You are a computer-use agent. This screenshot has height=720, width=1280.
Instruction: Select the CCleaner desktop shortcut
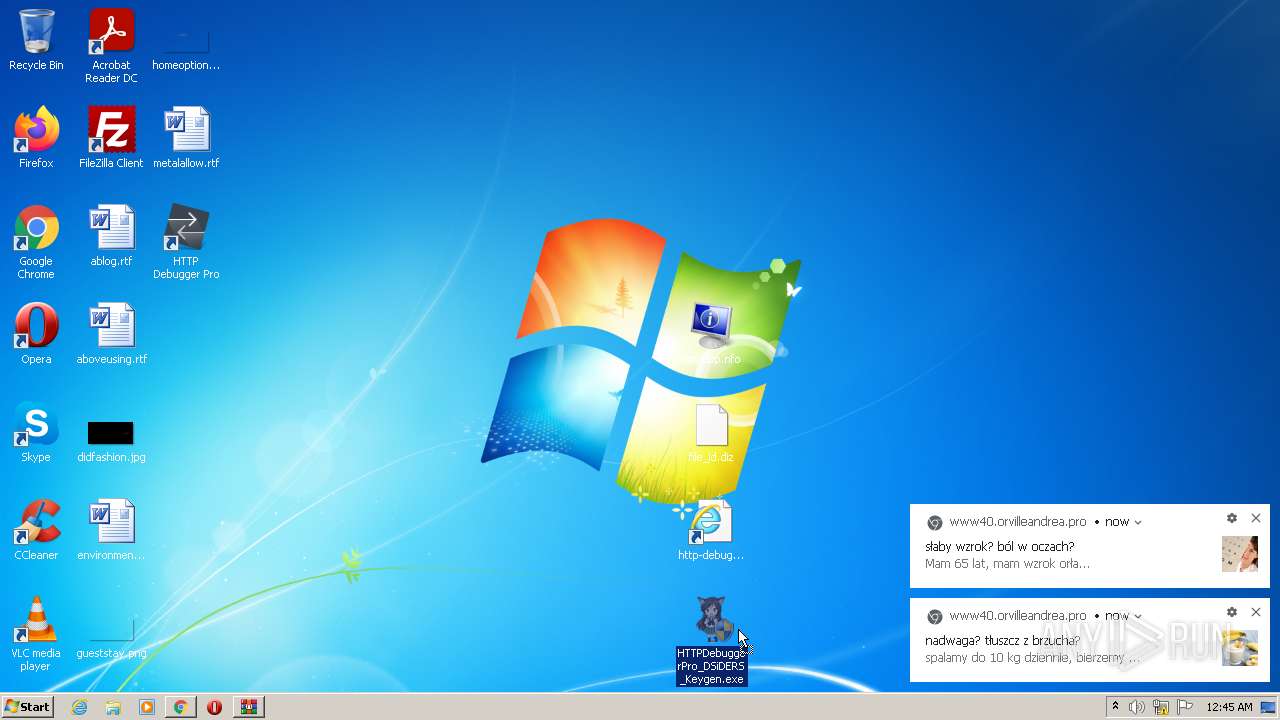[36, 530]
